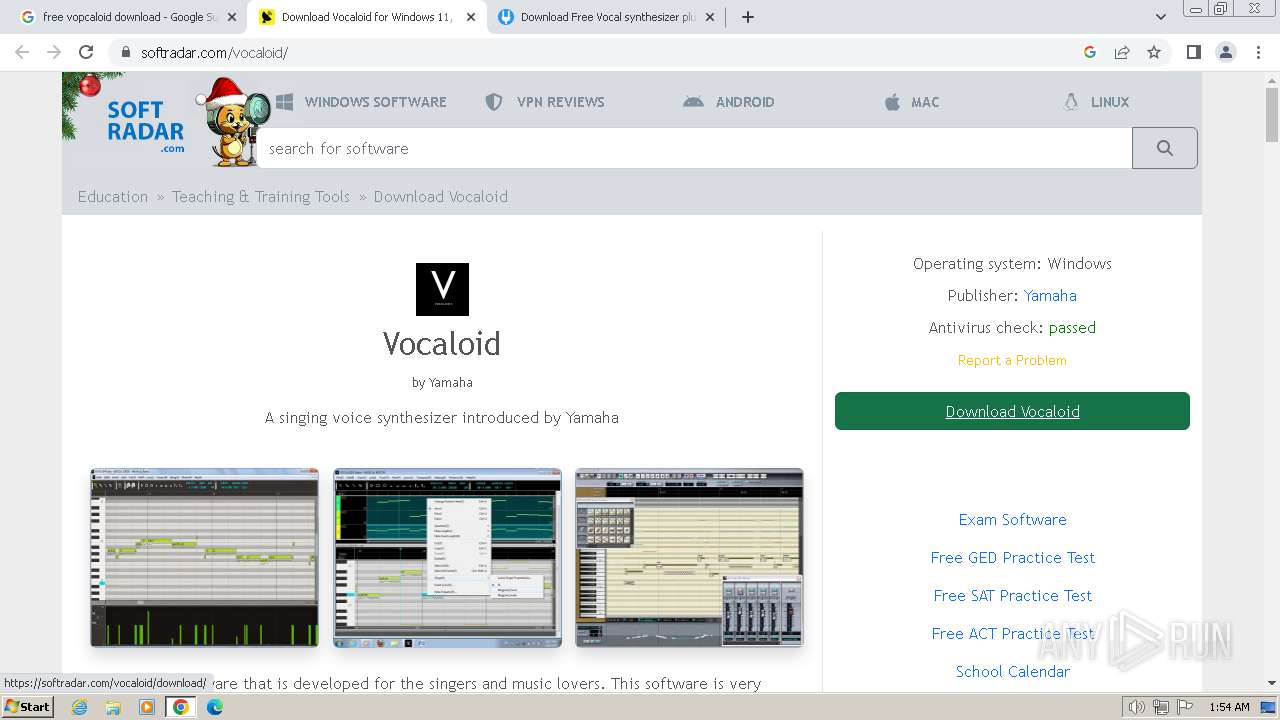This screenshot has height=720, width=1280.
Task: Click the Chrome taskbar icon
Action: click(181, 707)
